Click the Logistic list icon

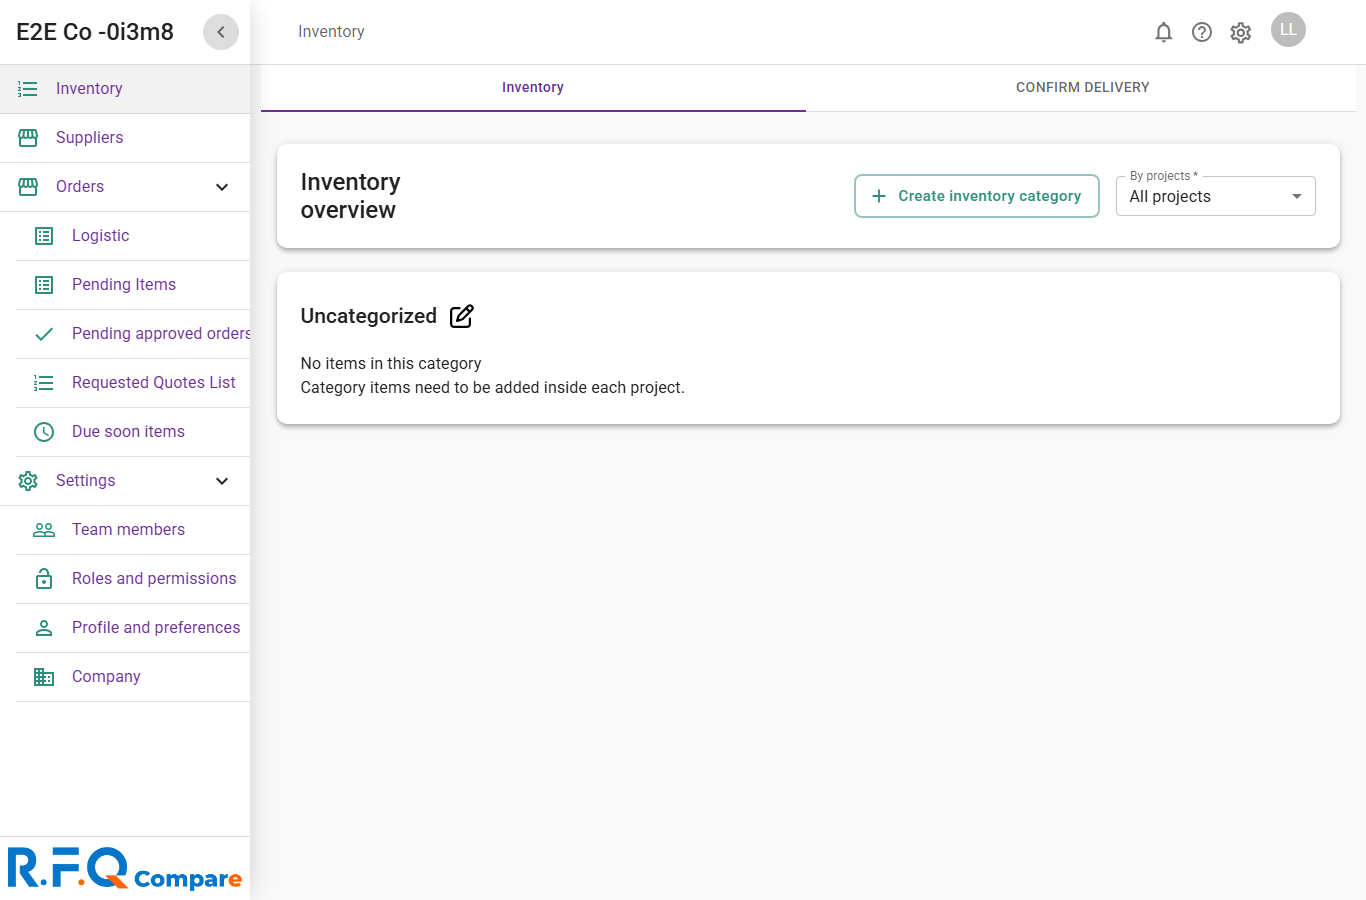pyautogui.click(x=44, y=236)
